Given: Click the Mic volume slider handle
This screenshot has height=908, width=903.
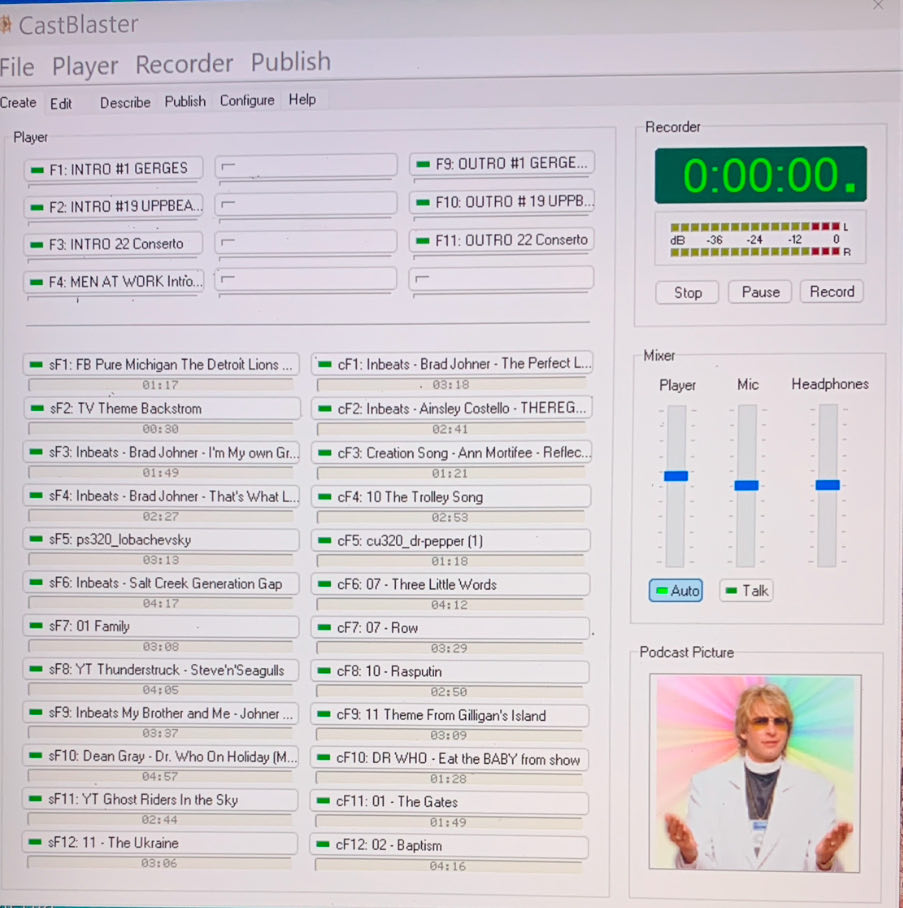Looking at the screenshot, I should [x=746, y=485].
